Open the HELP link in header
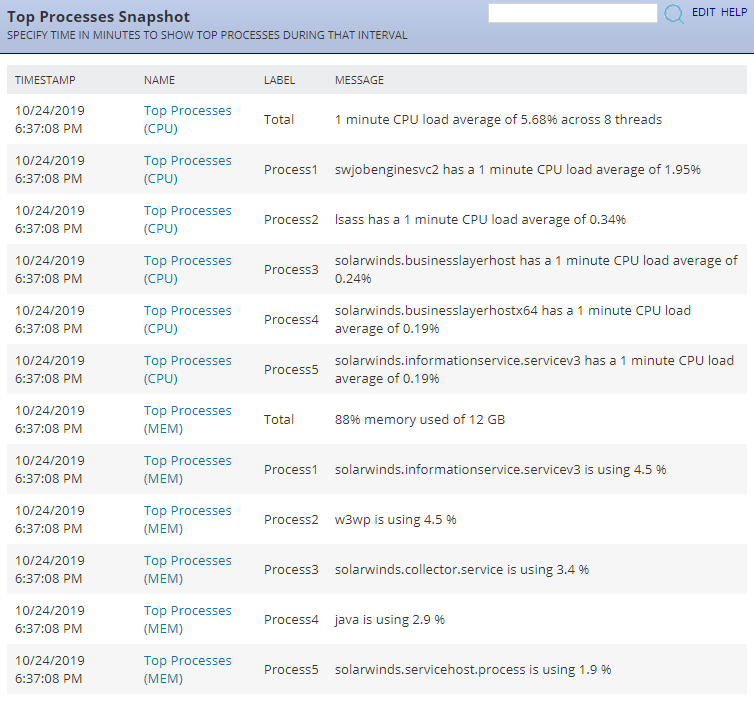The height and width of the screenshot is (702, 754). click(x=734, y=13)
